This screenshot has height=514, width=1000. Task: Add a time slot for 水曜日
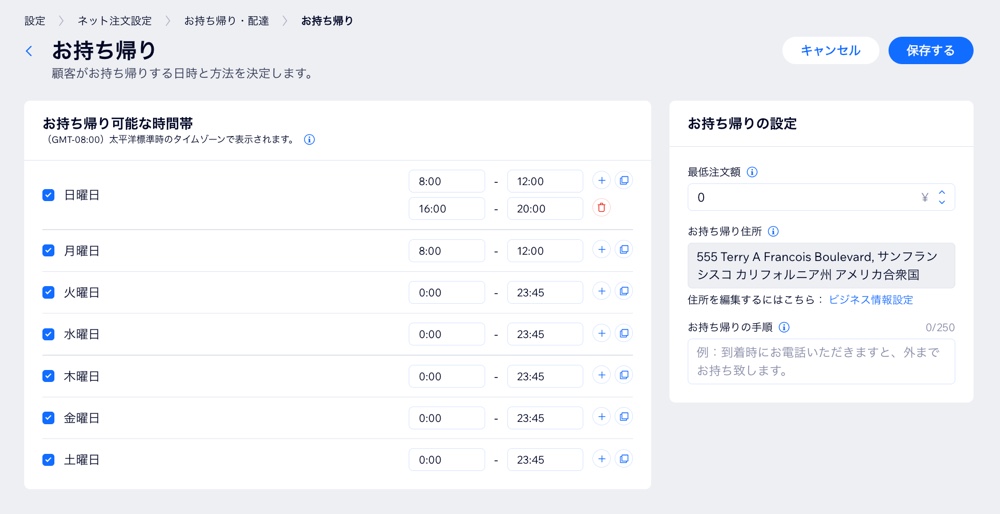pos(601,334)
